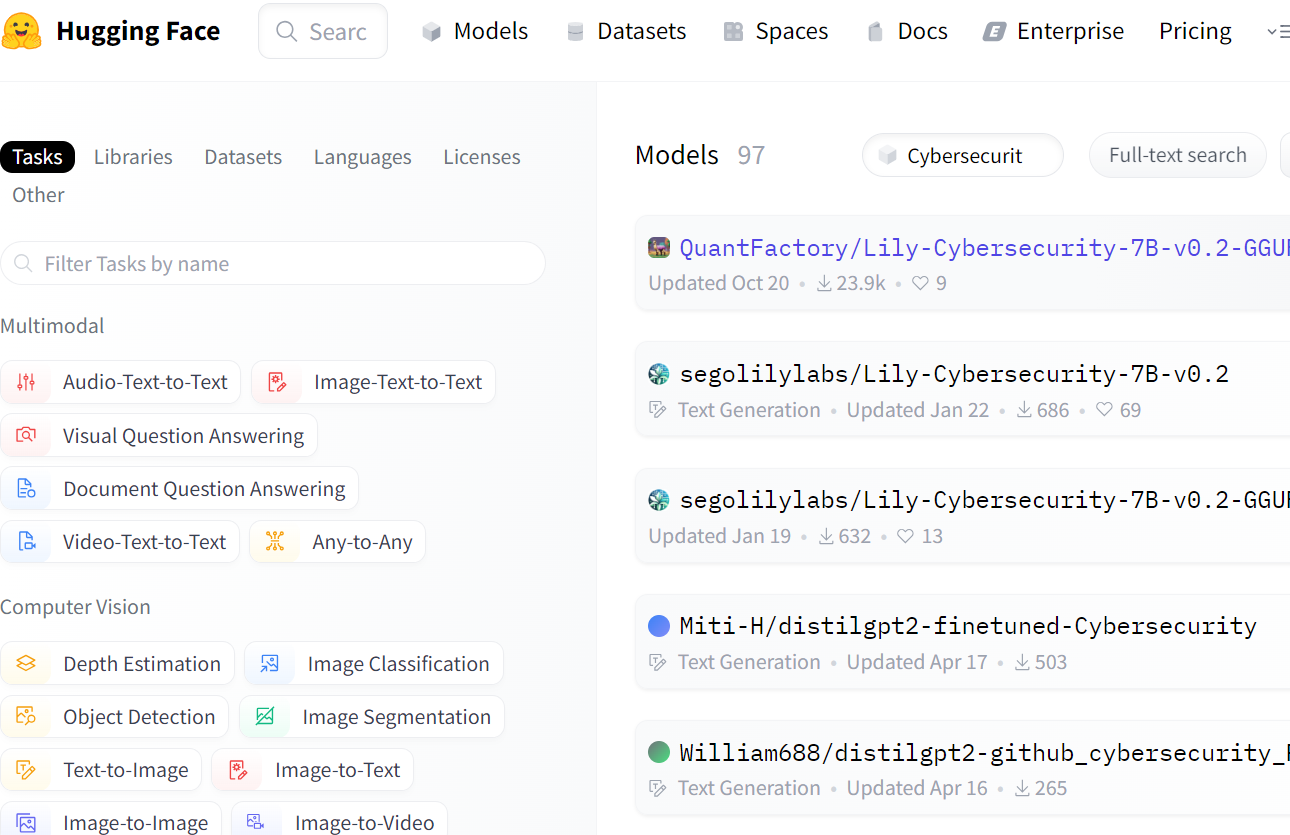Viewport: 1290px width, 835px height.
Task: Open QuantFactory/Lily-Cybersecurity-7B-v0.2-GGUF model
Action: click(x=984, y=248)
